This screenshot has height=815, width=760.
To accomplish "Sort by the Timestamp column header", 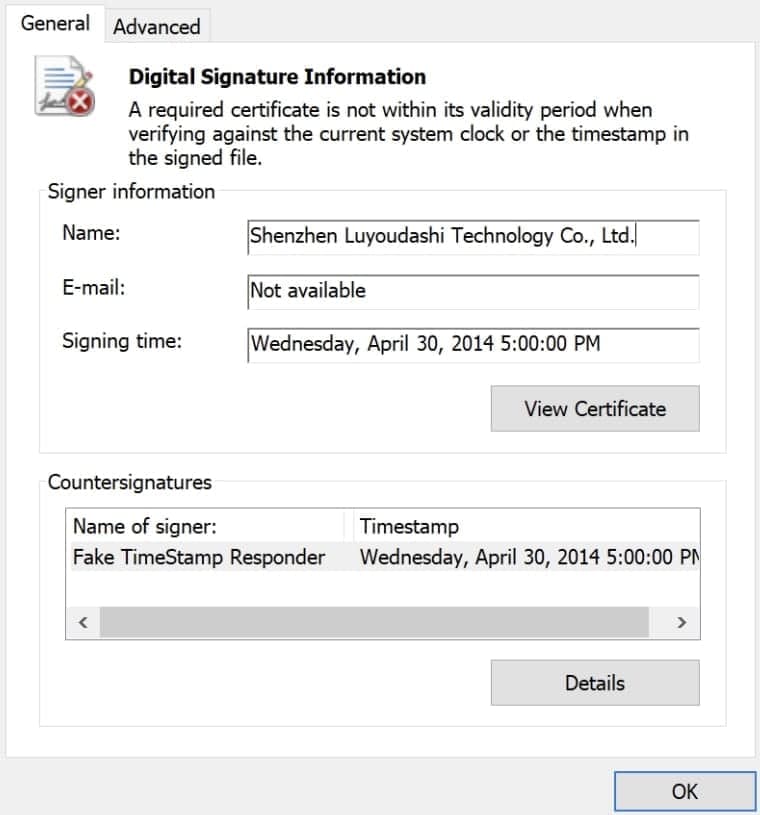I will click(x=409, y=526).
